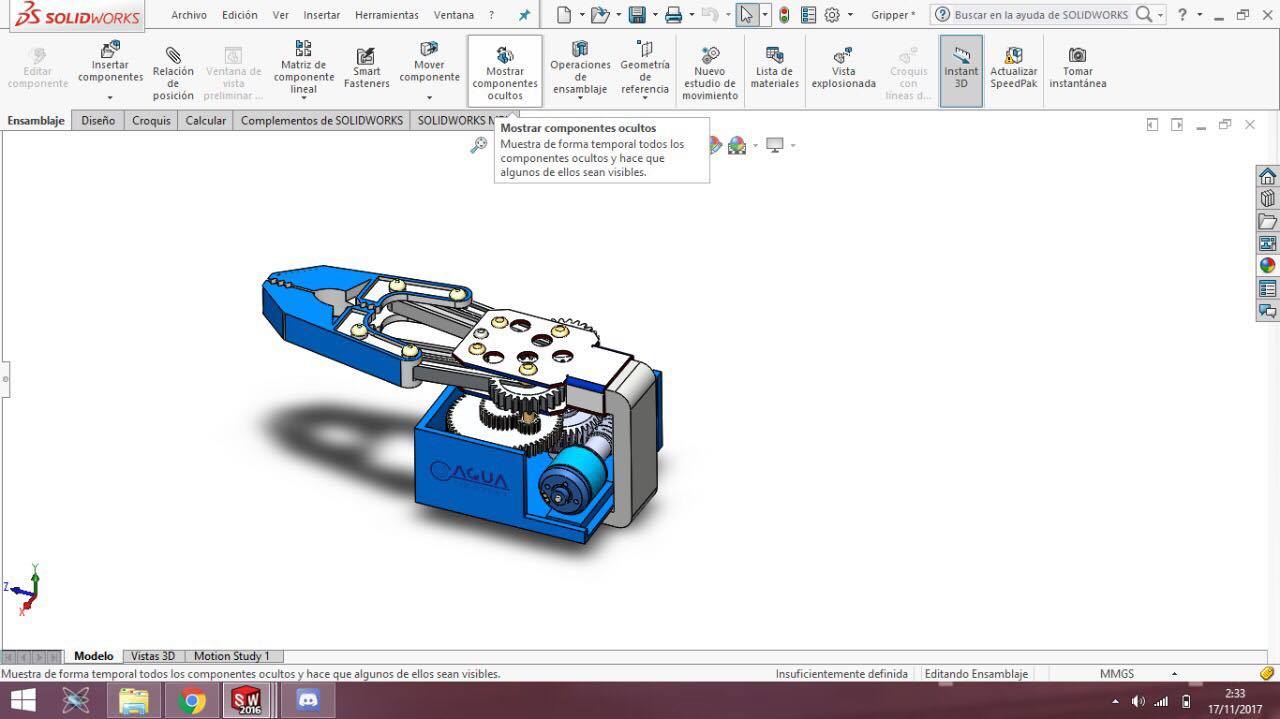Switch to the Calcular tab
The image size is (1280, 719).
(205, 120)
